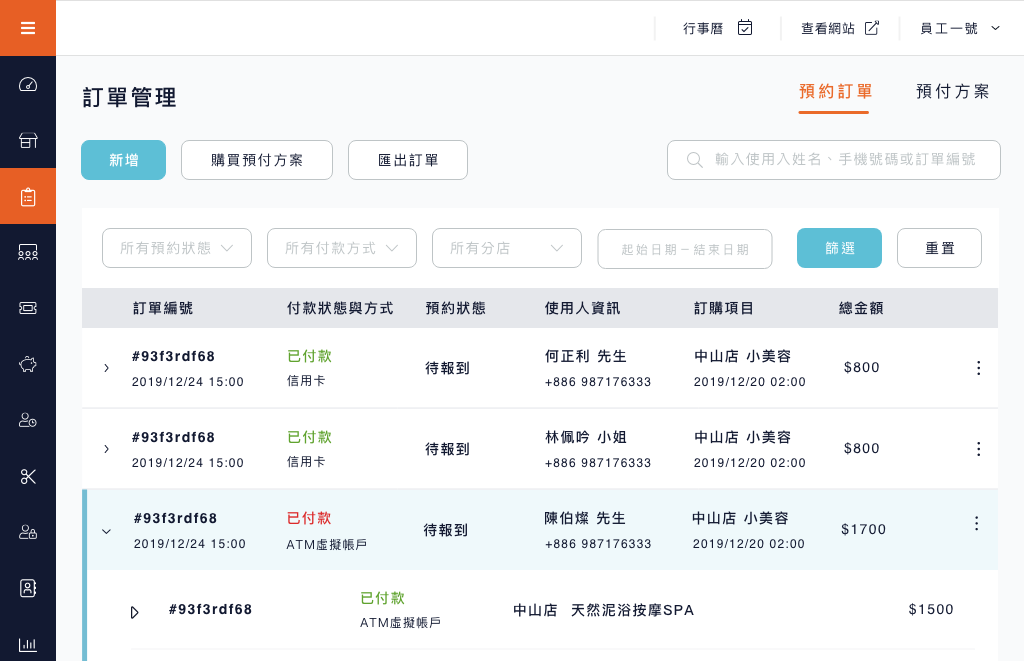Open the user with lock icon in sidebar
The width and height of the screenshot is (1024, 661).
pos(27,532)
